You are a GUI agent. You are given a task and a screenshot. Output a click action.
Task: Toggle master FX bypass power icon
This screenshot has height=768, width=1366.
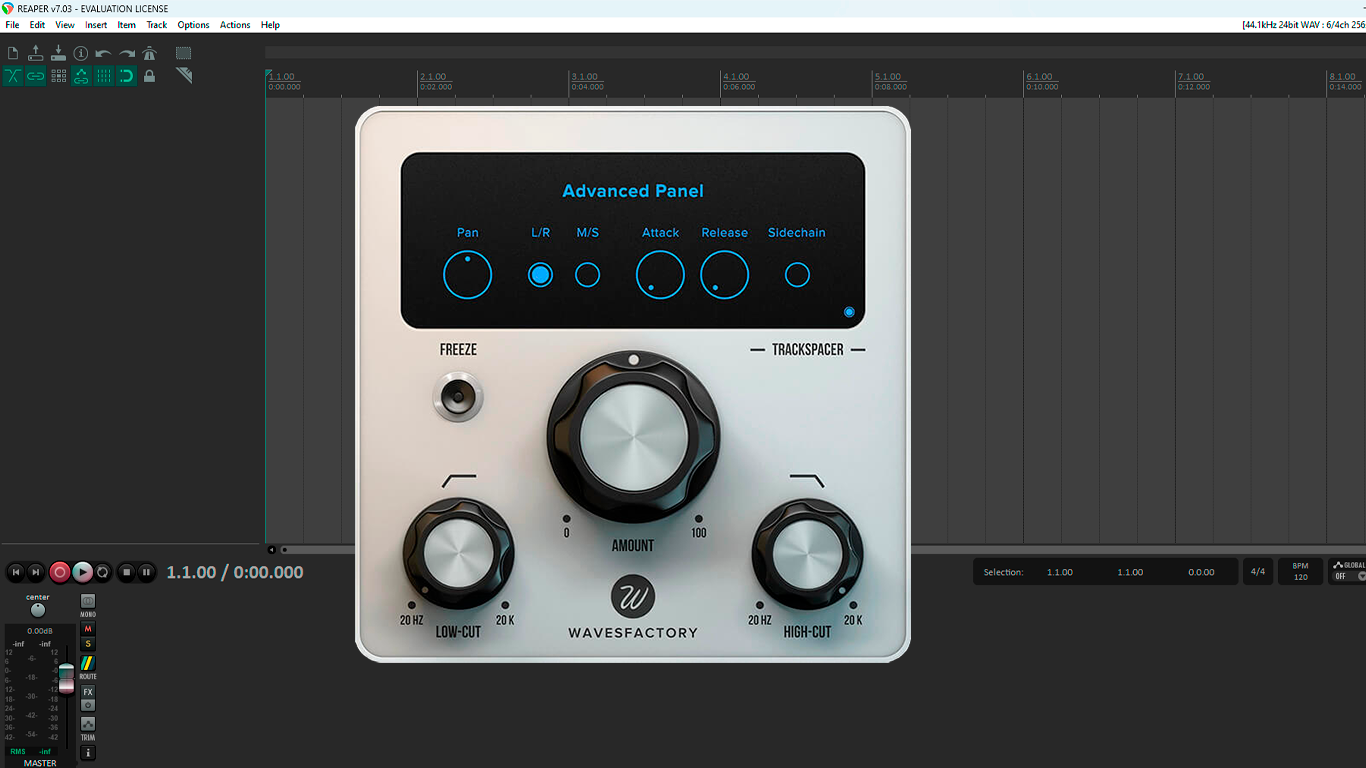point(88,705)
